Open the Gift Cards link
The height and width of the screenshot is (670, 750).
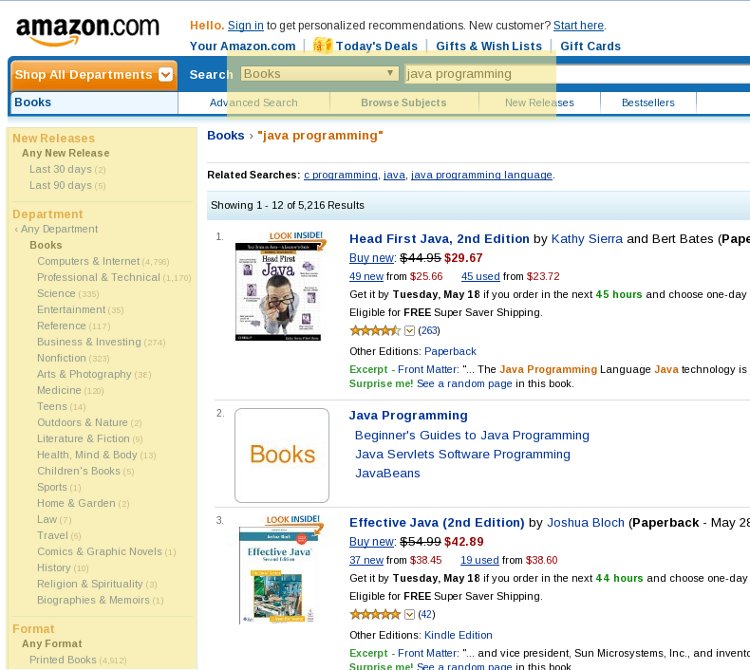[590, 46]
